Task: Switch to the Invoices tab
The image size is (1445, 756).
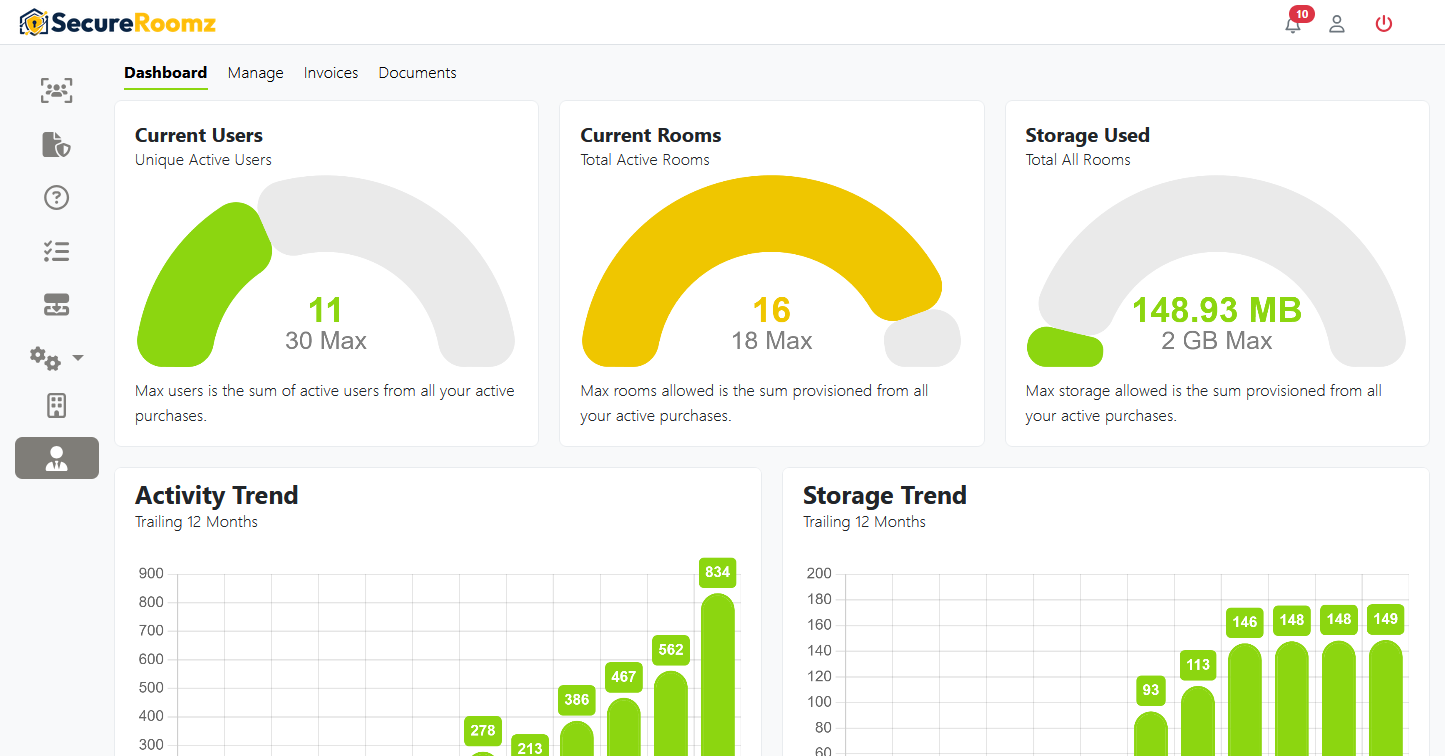Action: [331, 73]
